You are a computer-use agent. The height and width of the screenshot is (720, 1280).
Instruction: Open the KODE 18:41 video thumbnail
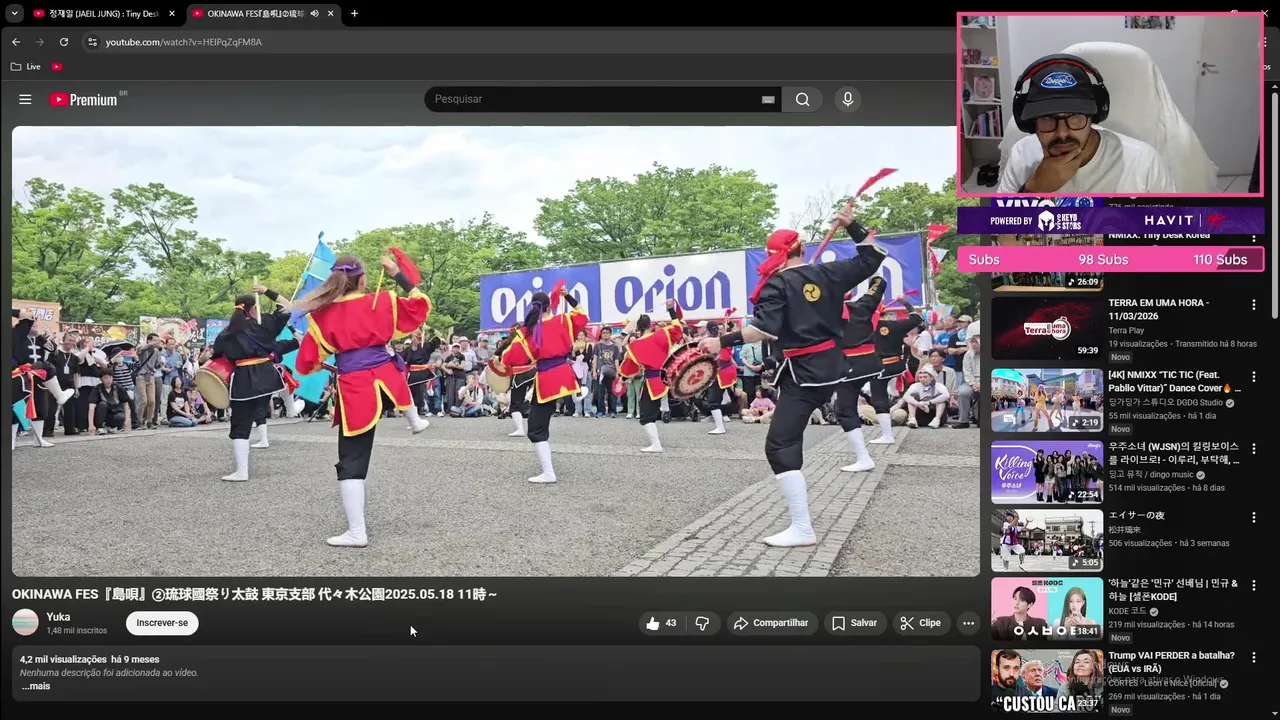1047,608
